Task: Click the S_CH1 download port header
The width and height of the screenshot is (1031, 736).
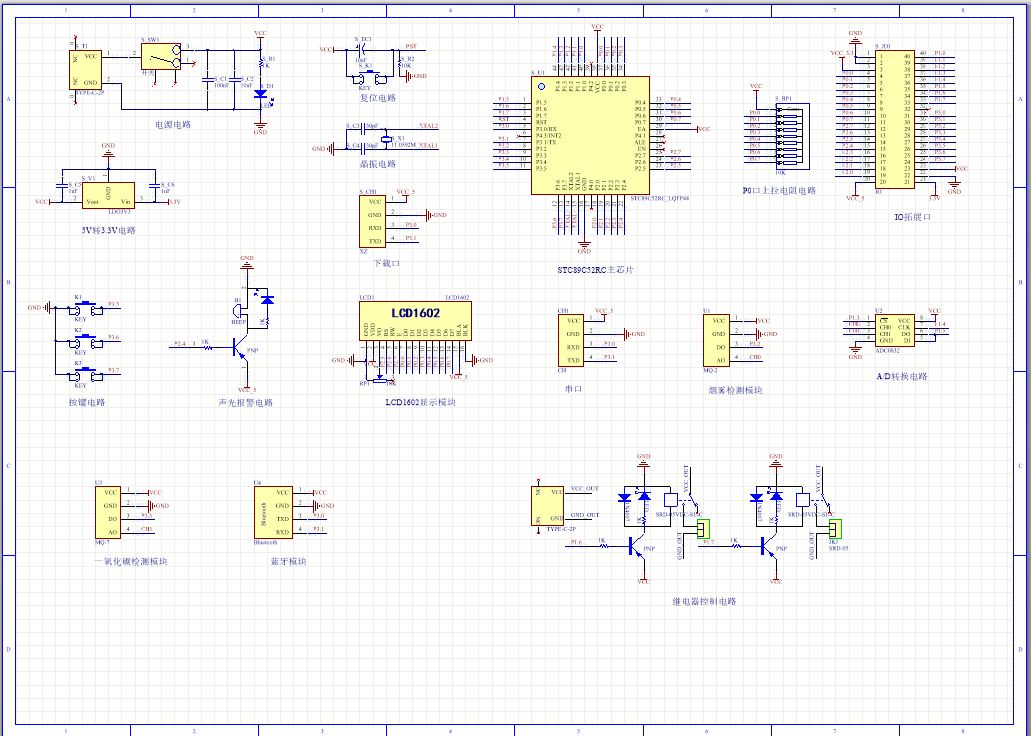Action: click(372, 221)
